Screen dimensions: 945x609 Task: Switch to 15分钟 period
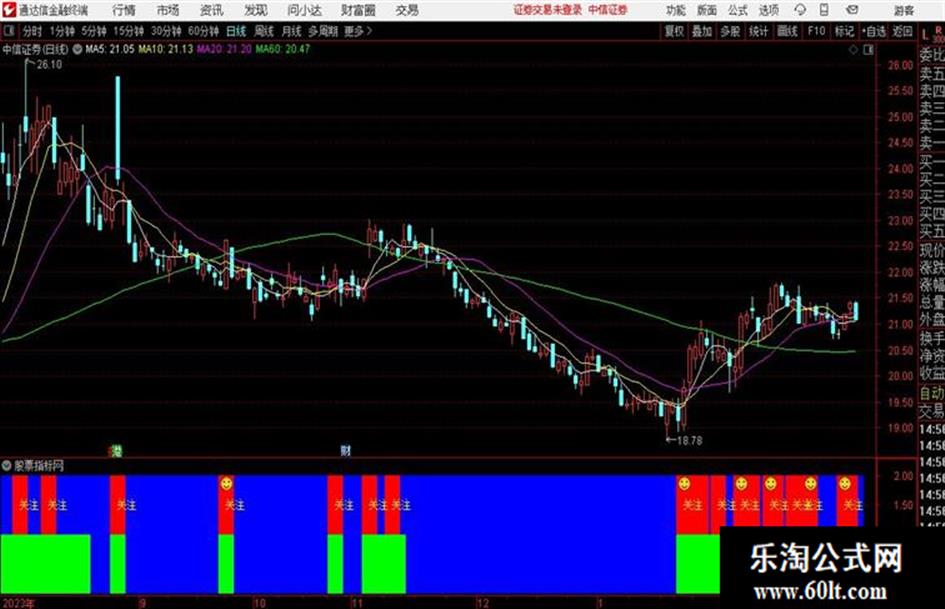pos(129,31)
